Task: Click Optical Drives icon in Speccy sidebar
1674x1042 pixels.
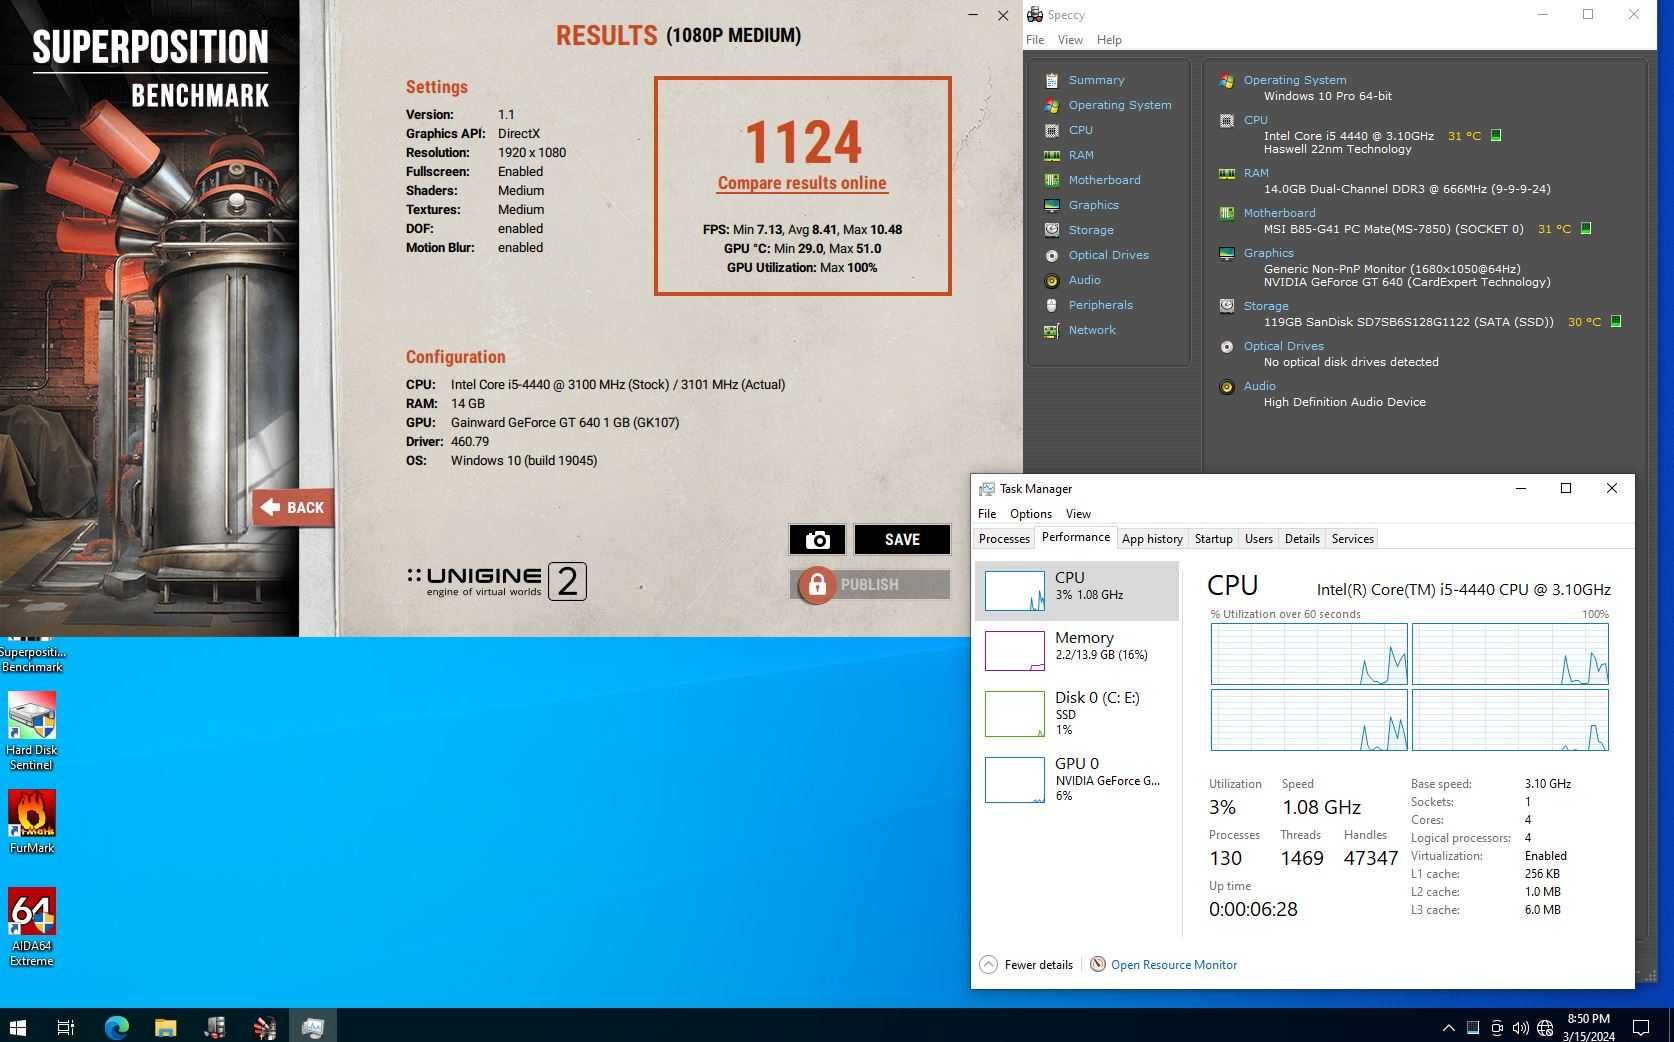Action: pyautogui.click(x=1051, y=255)
